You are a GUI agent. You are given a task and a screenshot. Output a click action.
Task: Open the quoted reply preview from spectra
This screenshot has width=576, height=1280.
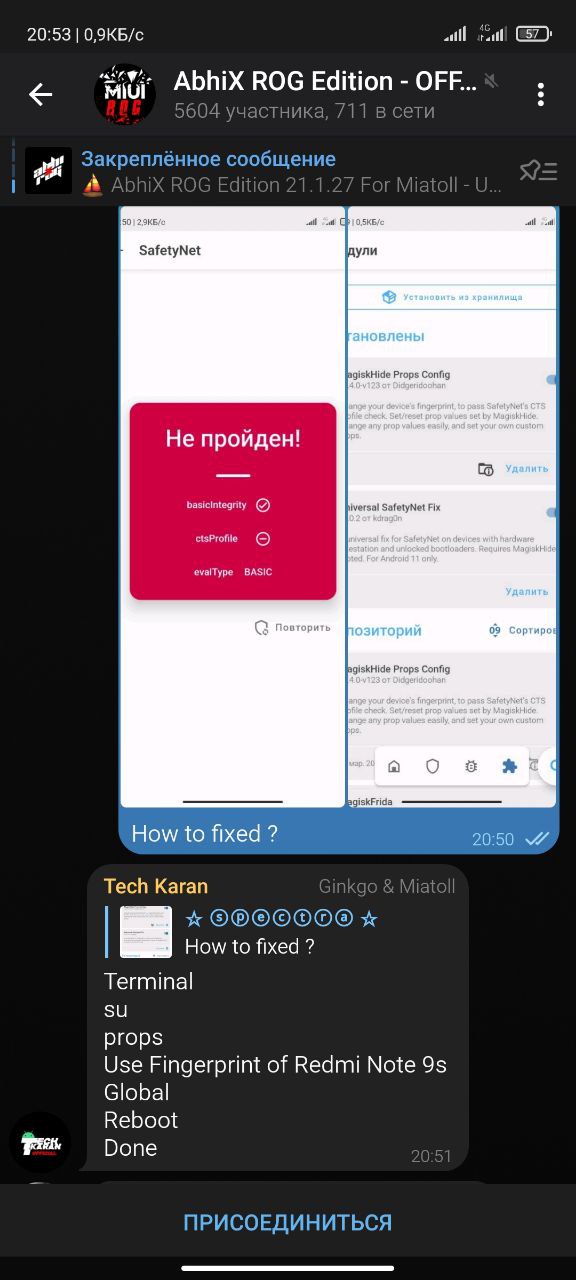(250, 932)
